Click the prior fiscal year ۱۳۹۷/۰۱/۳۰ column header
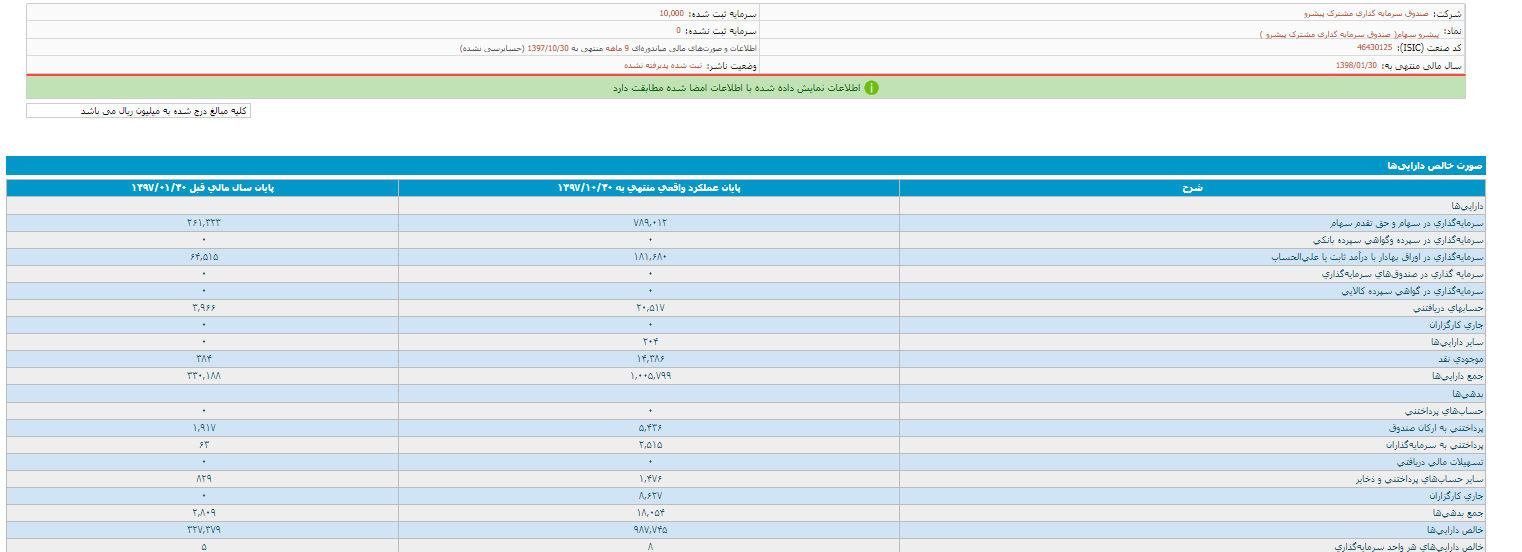Screen dimensions: 1522x552 tap(202, 188)
